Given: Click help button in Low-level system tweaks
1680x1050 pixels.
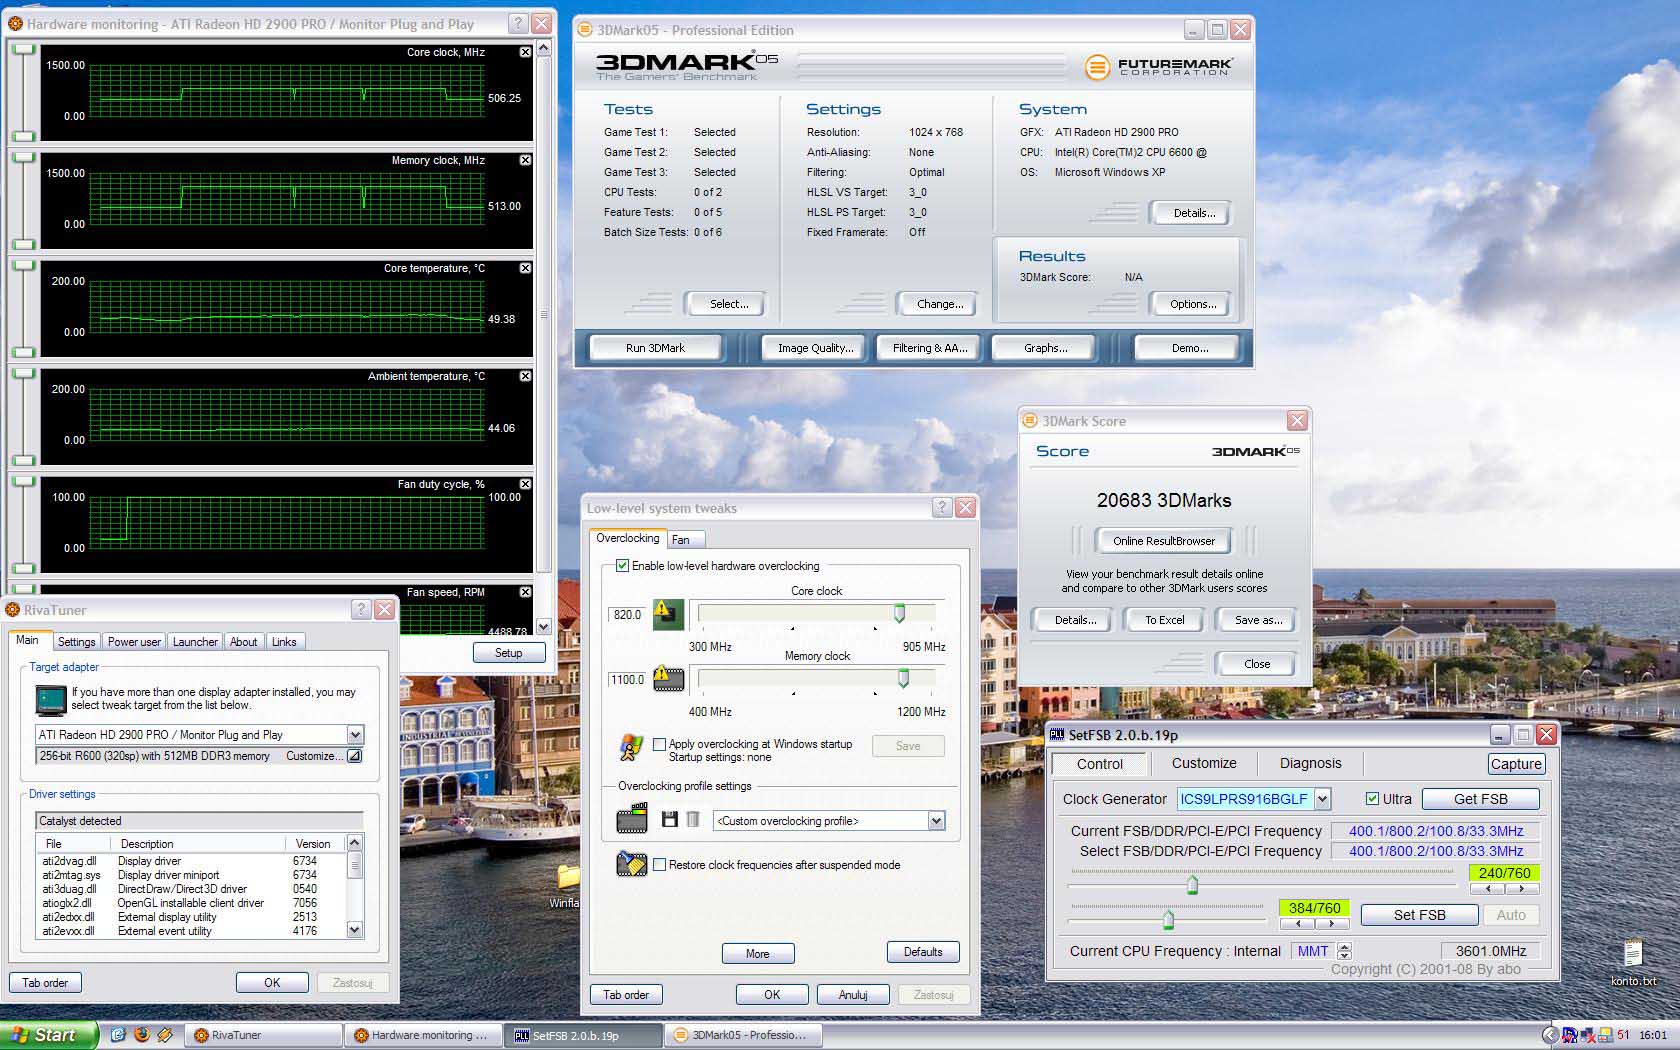Looking at the screenshot, I should coord(942,508).
